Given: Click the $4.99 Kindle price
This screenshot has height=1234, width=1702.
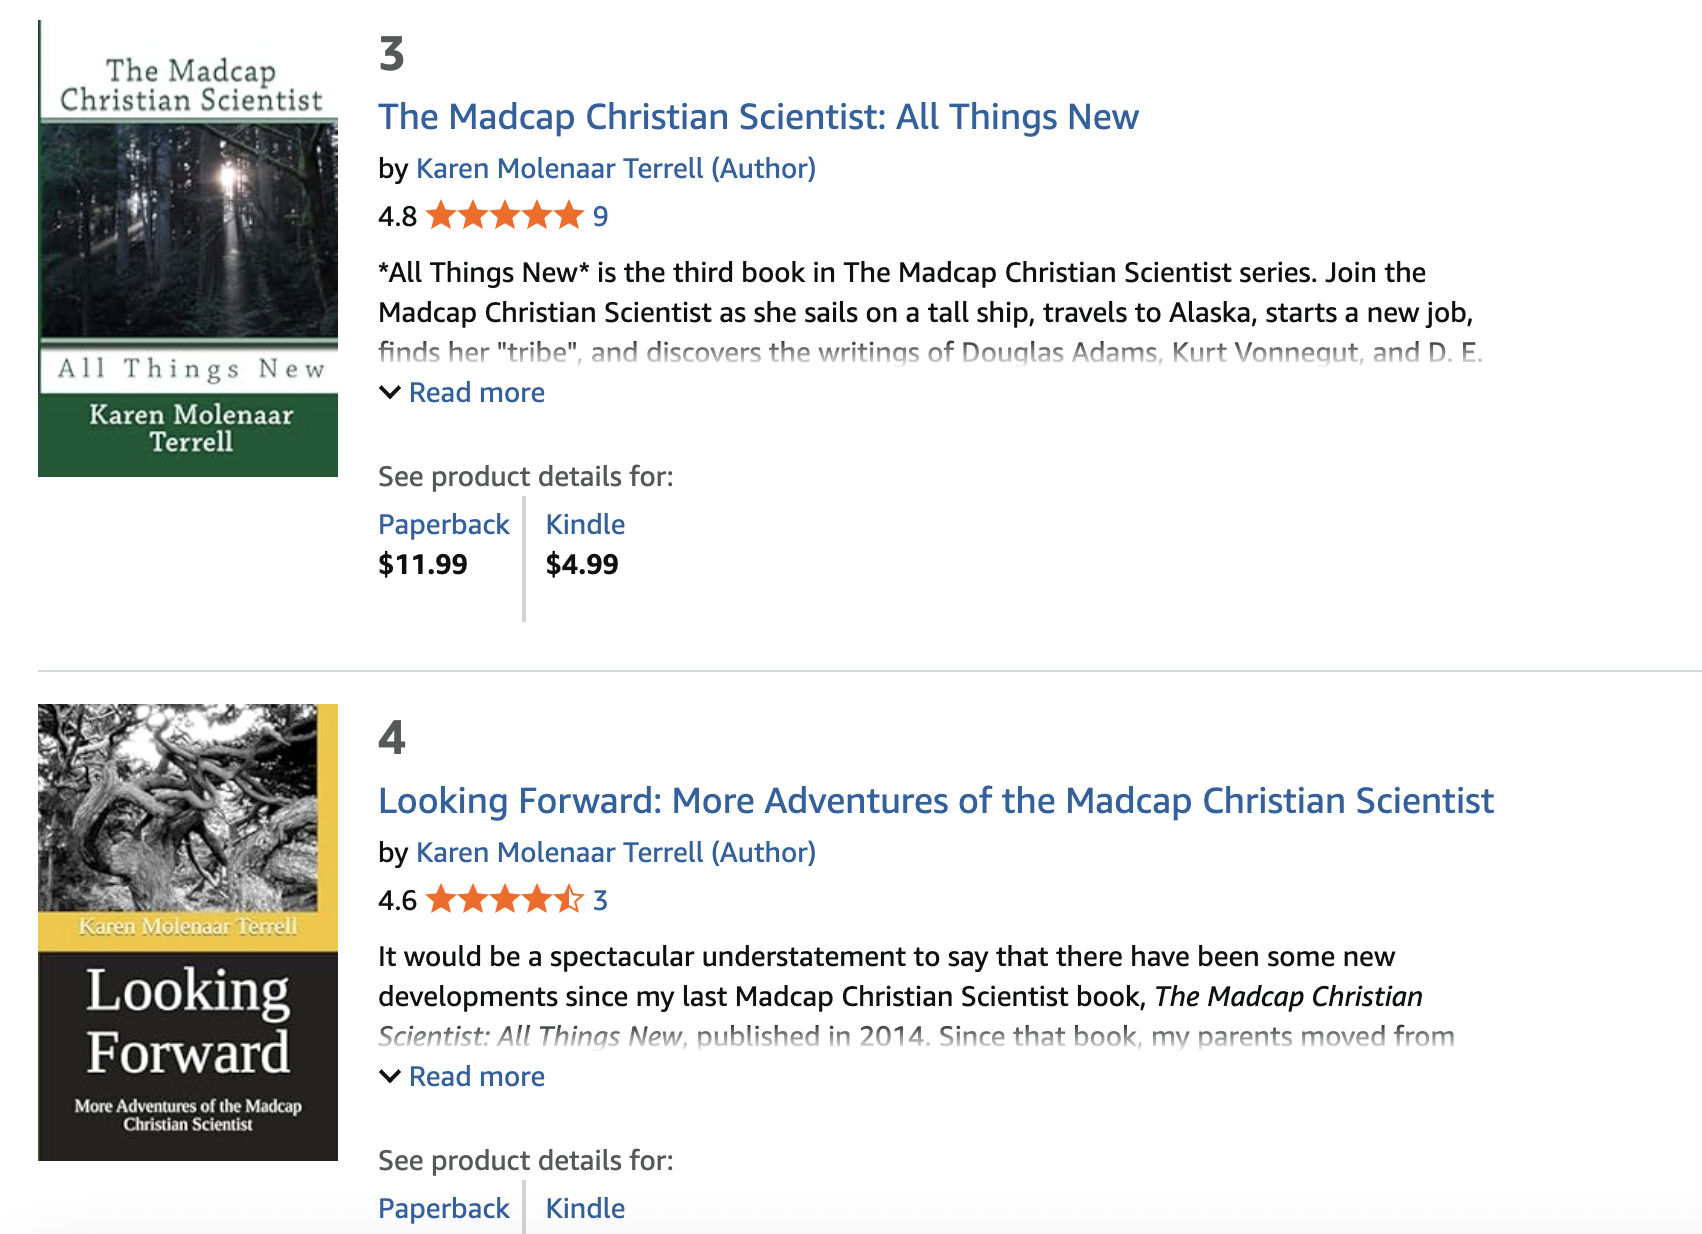Looking at the screenshot, I should [x=582, y=564].
